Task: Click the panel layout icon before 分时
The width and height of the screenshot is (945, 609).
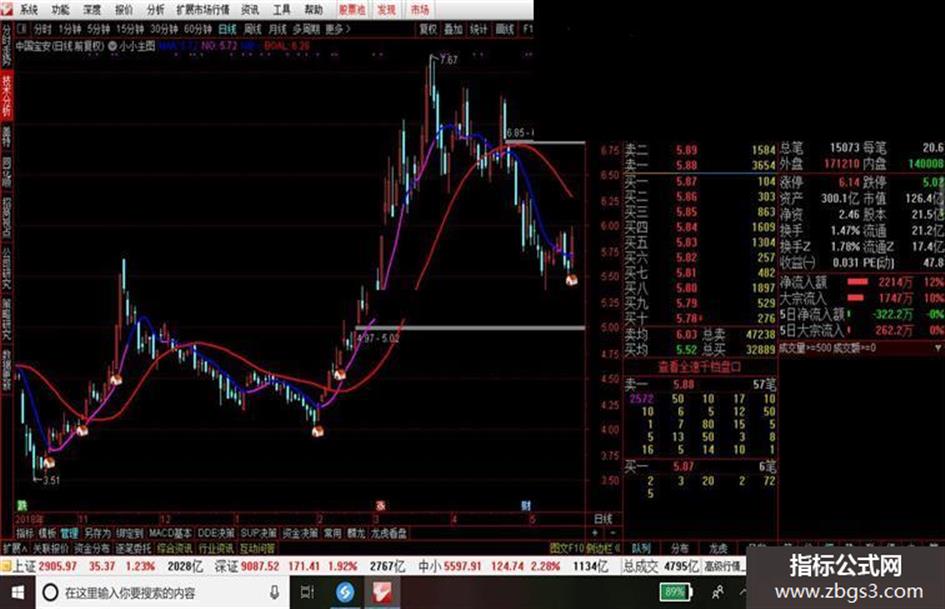Action: click(x=22, y=28)
